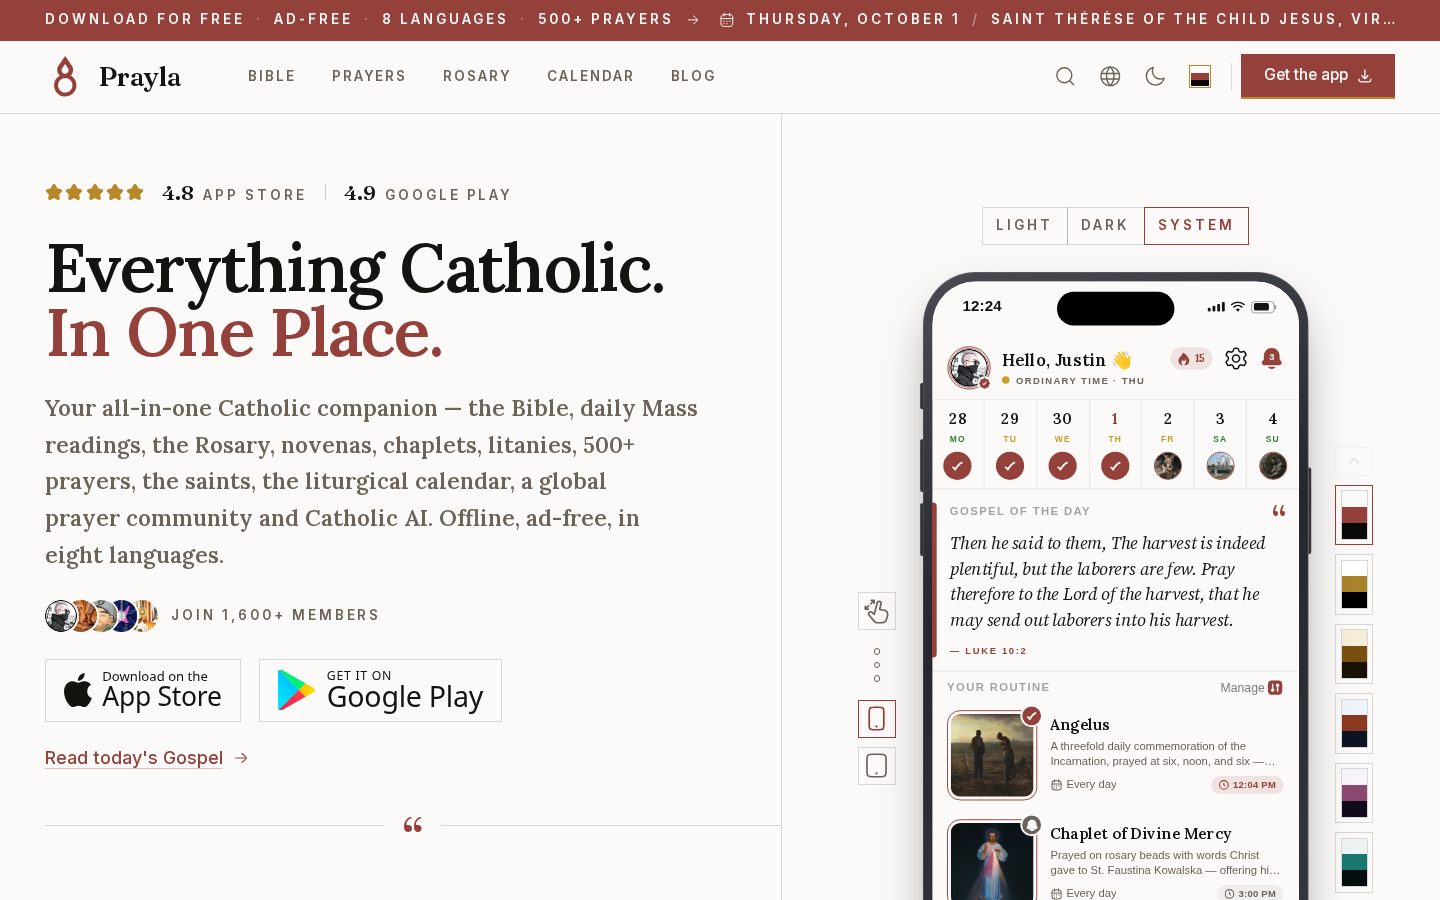Switch preview to phone device icon

[877, 719]
